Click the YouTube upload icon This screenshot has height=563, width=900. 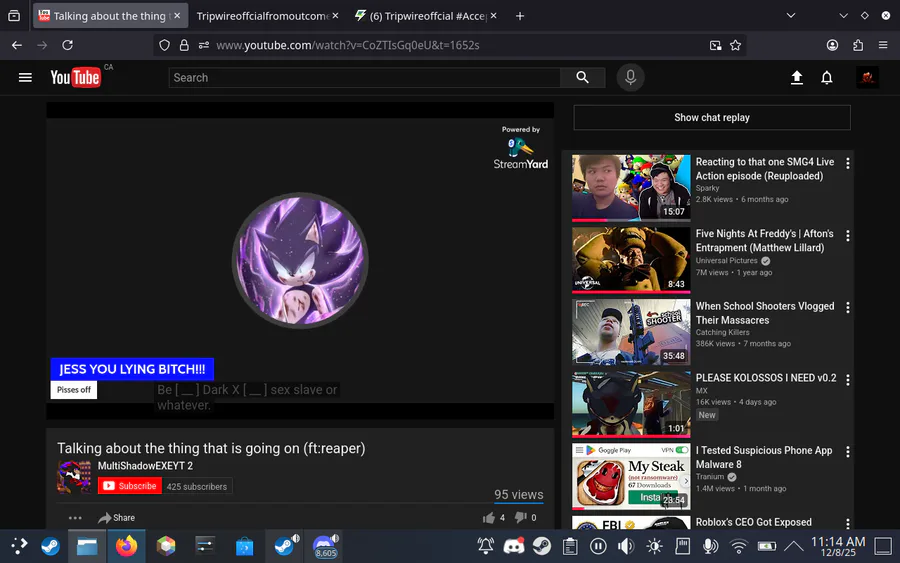click(x=797, y=77)
